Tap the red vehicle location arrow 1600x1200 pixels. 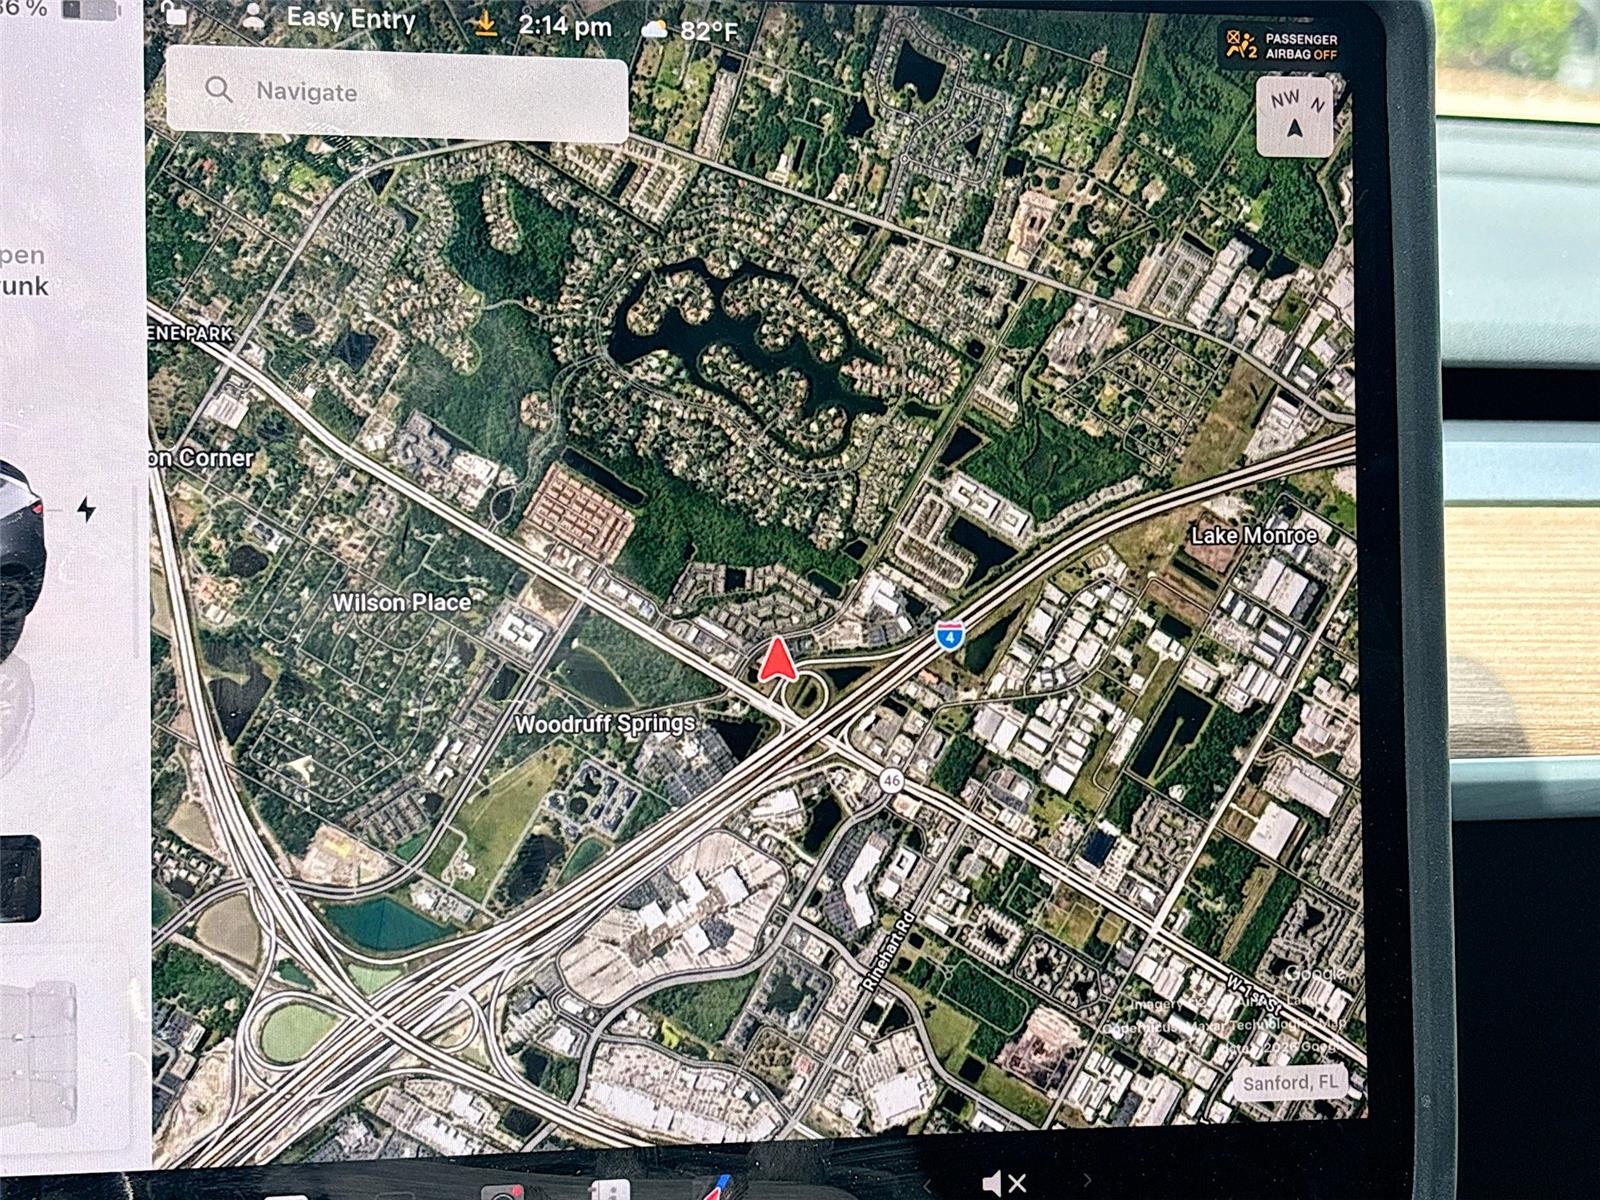click(x=777, y=662)
